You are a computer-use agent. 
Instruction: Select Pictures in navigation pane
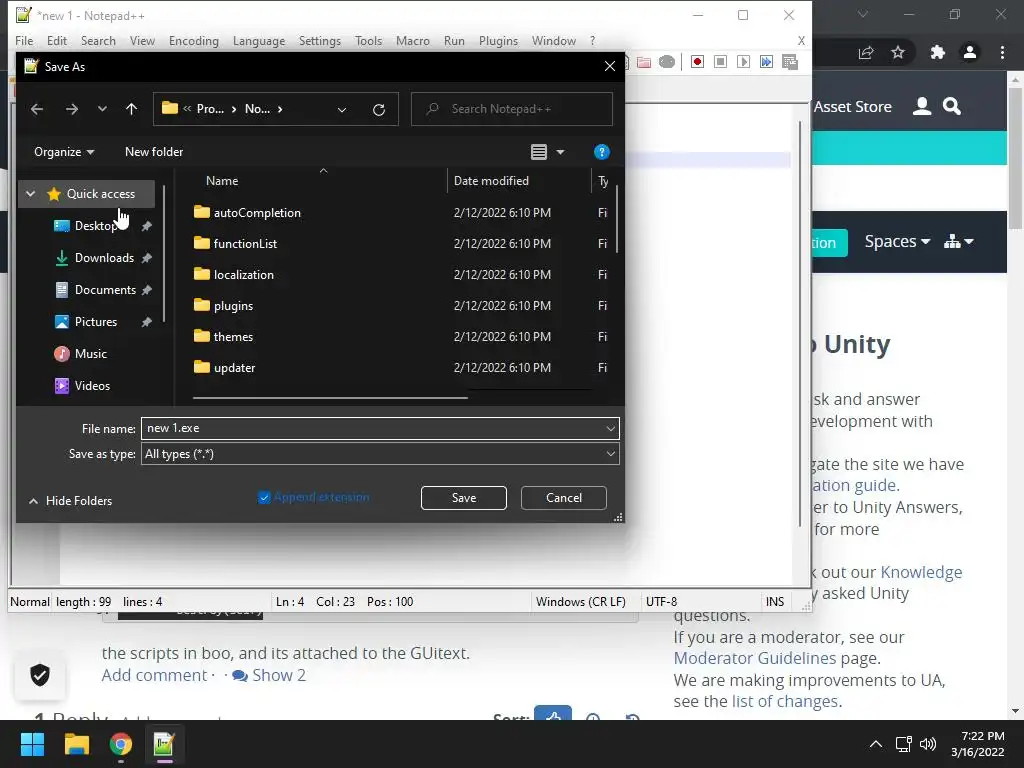click(x=96, y=322)
